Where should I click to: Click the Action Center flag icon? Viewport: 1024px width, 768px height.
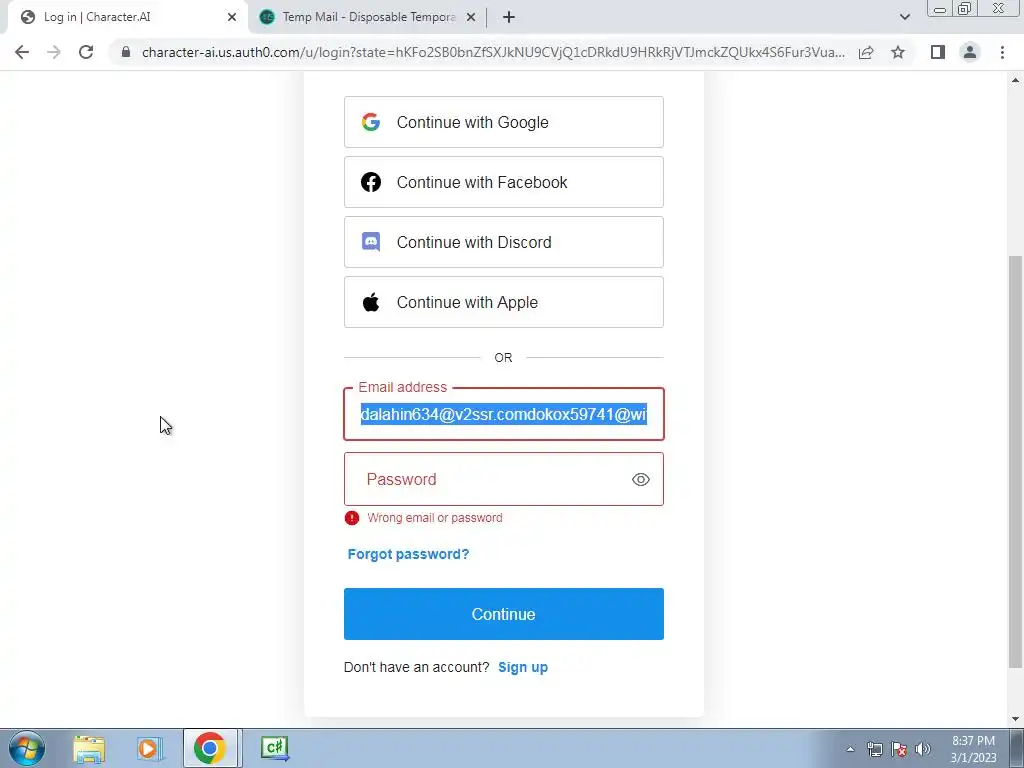point(899,749)
